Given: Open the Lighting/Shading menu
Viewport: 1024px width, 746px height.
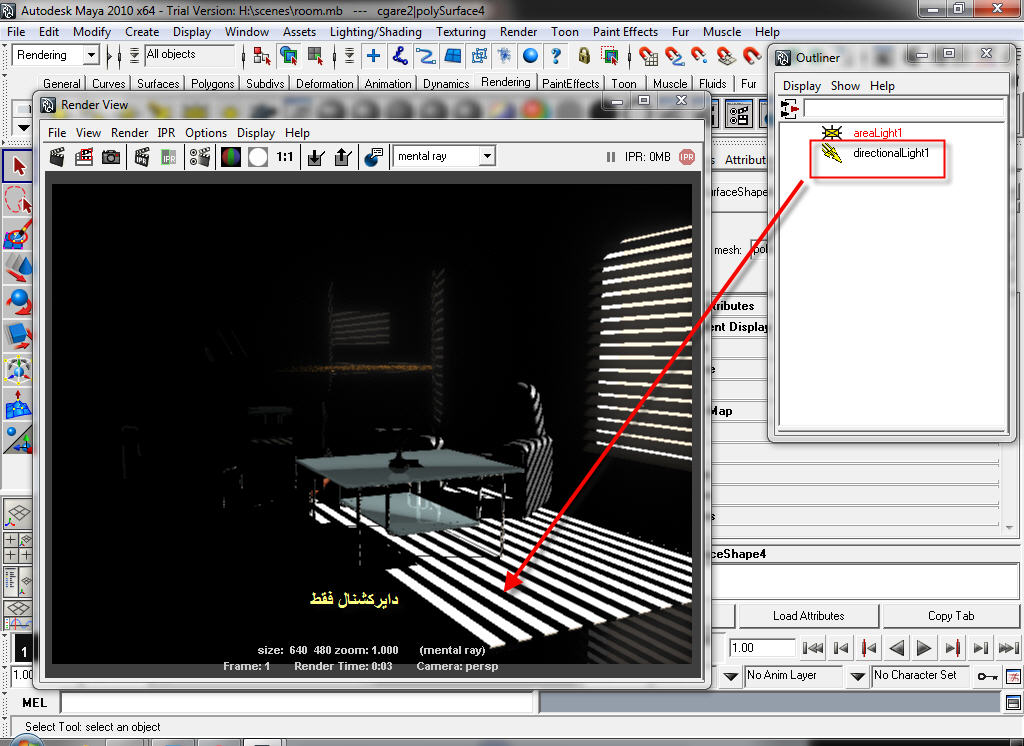Looking at the screenshot, I should [x=375, y=32].
